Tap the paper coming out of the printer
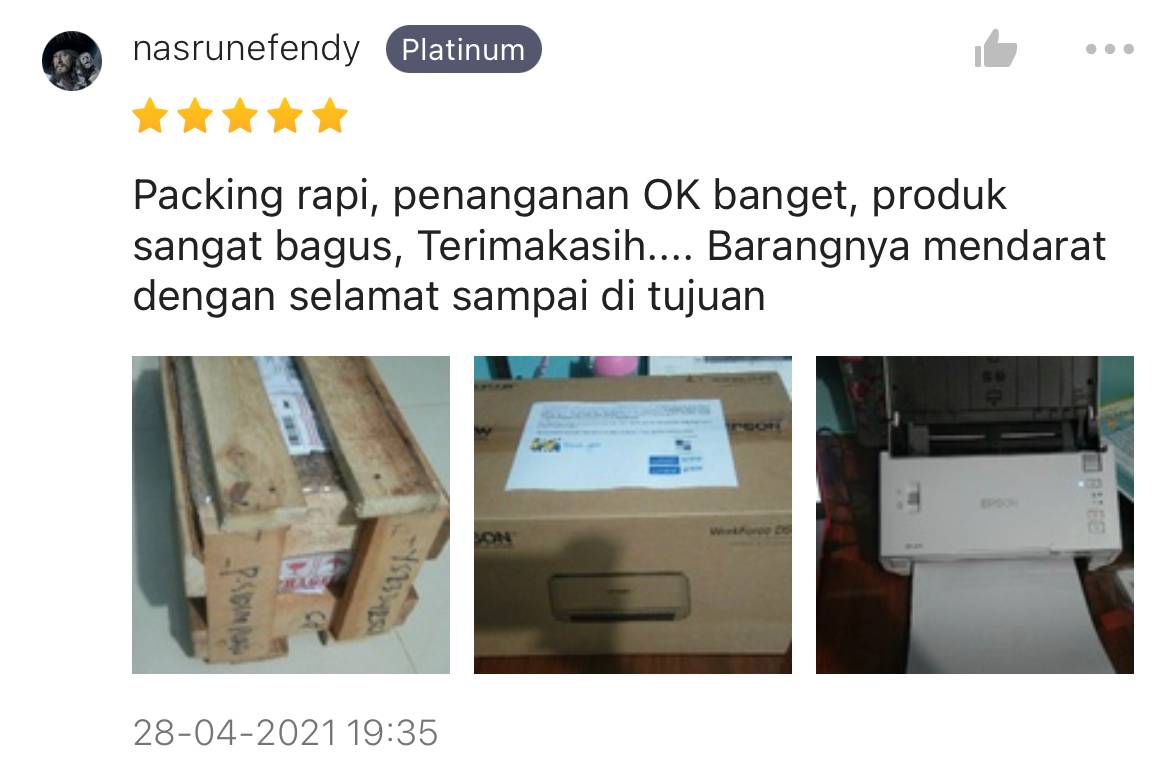Image resolution: width=1170 pixels, height=773 pixels. click(998, 616)
